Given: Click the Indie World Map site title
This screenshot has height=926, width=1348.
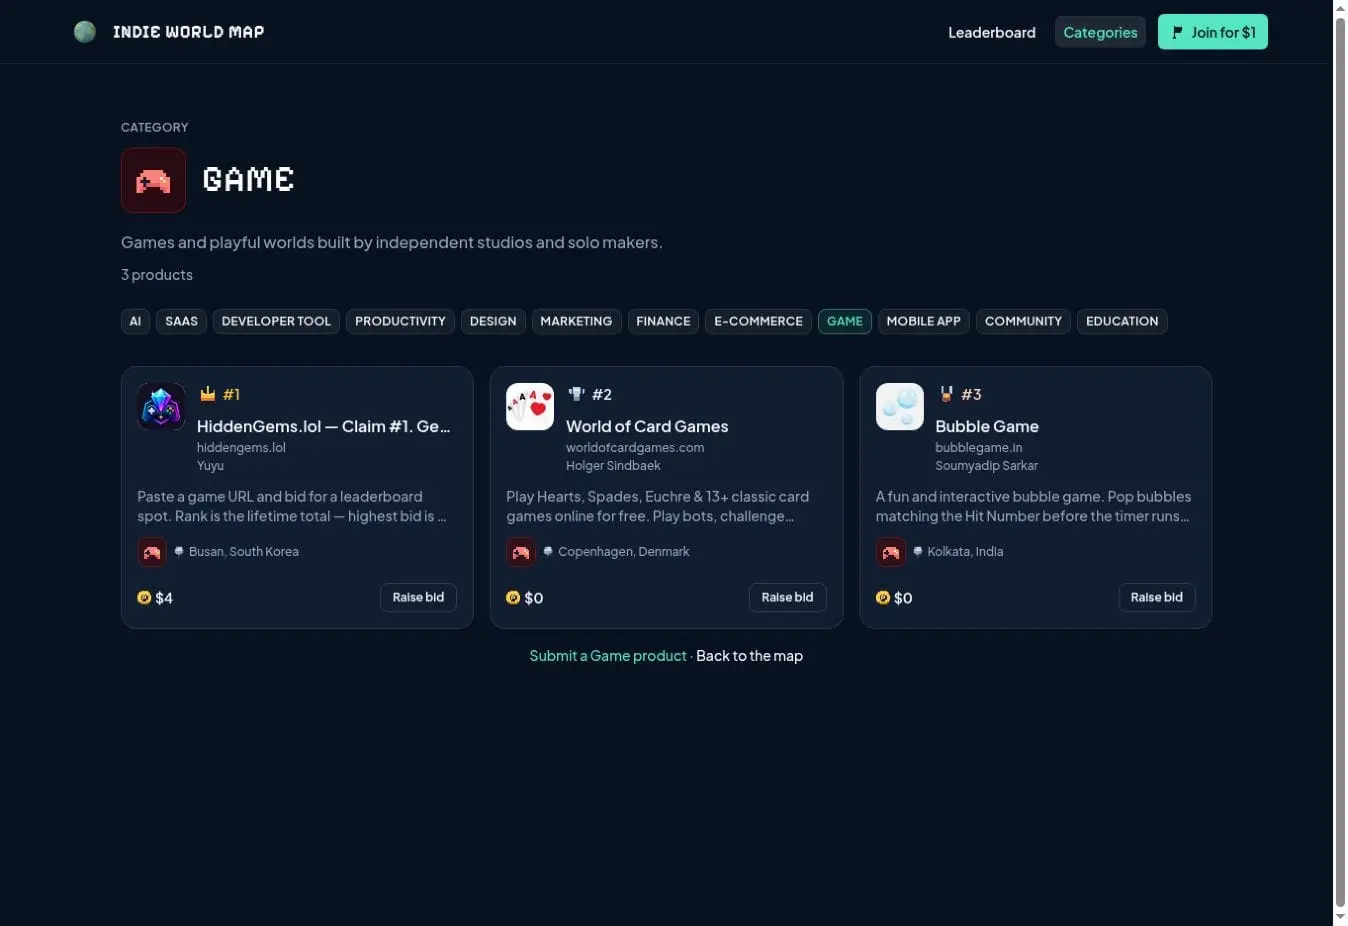Looking at the screenshot, I should 189,32.
